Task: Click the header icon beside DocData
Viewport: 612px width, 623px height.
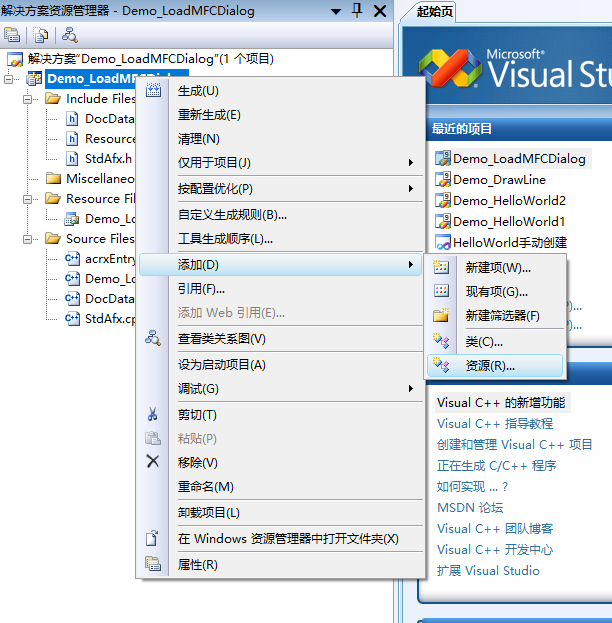Action: coord(72,118)
